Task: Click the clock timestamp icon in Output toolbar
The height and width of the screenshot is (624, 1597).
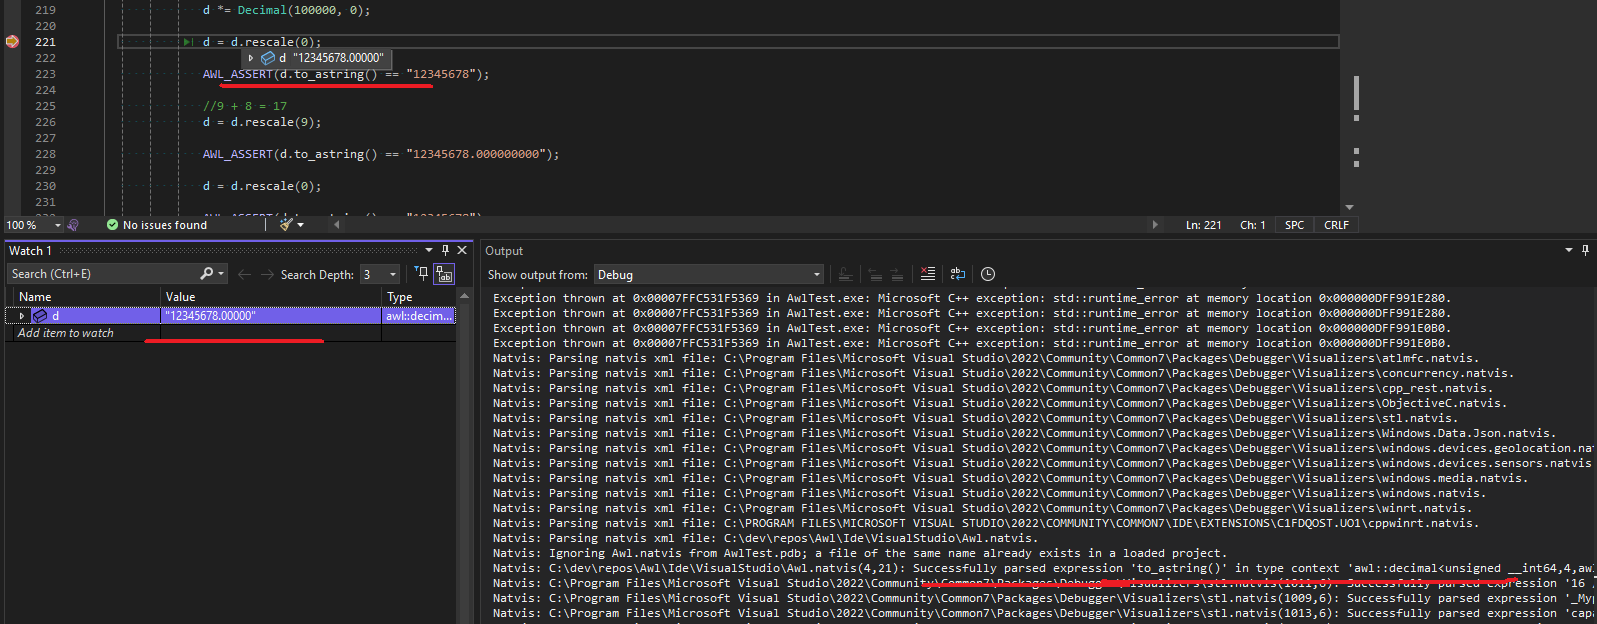Action: tap(988, 274)
